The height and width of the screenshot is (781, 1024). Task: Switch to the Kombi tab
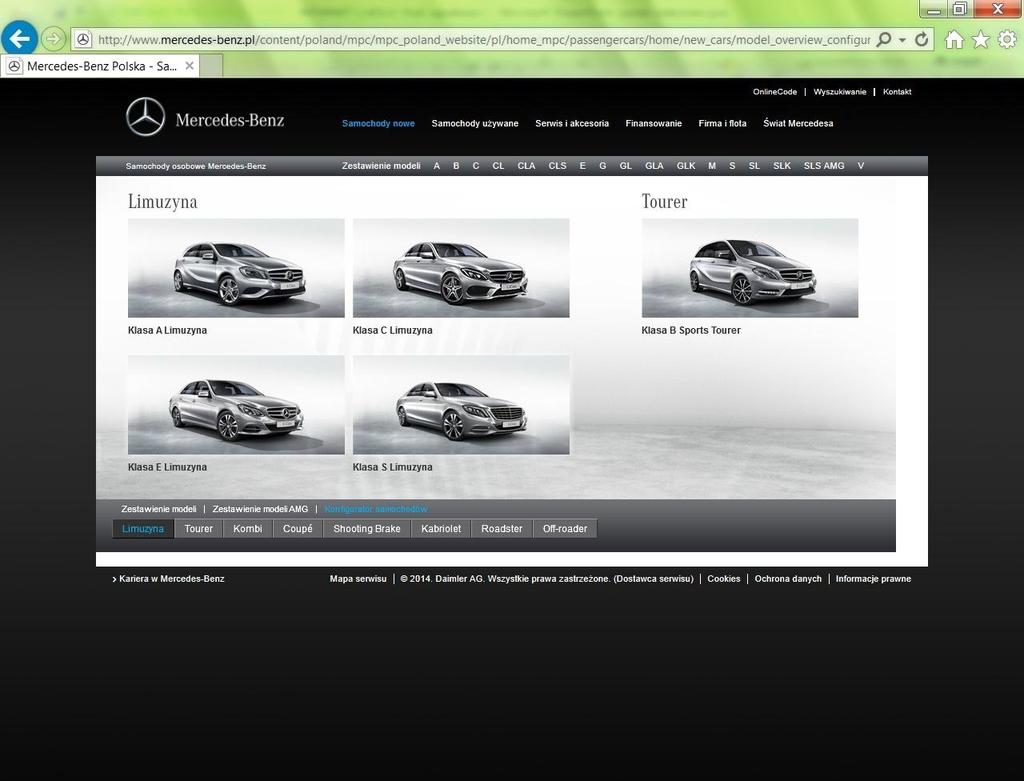point(248,529)
